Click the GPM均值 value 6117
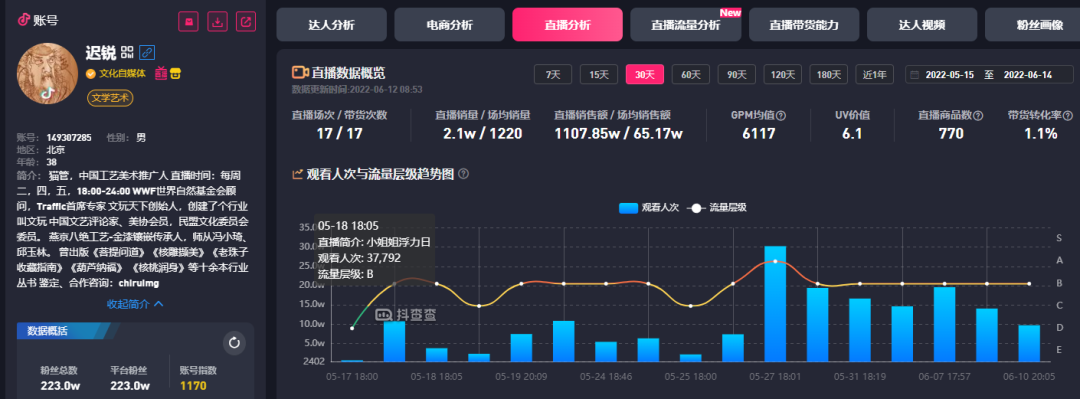 click(759, 134)
